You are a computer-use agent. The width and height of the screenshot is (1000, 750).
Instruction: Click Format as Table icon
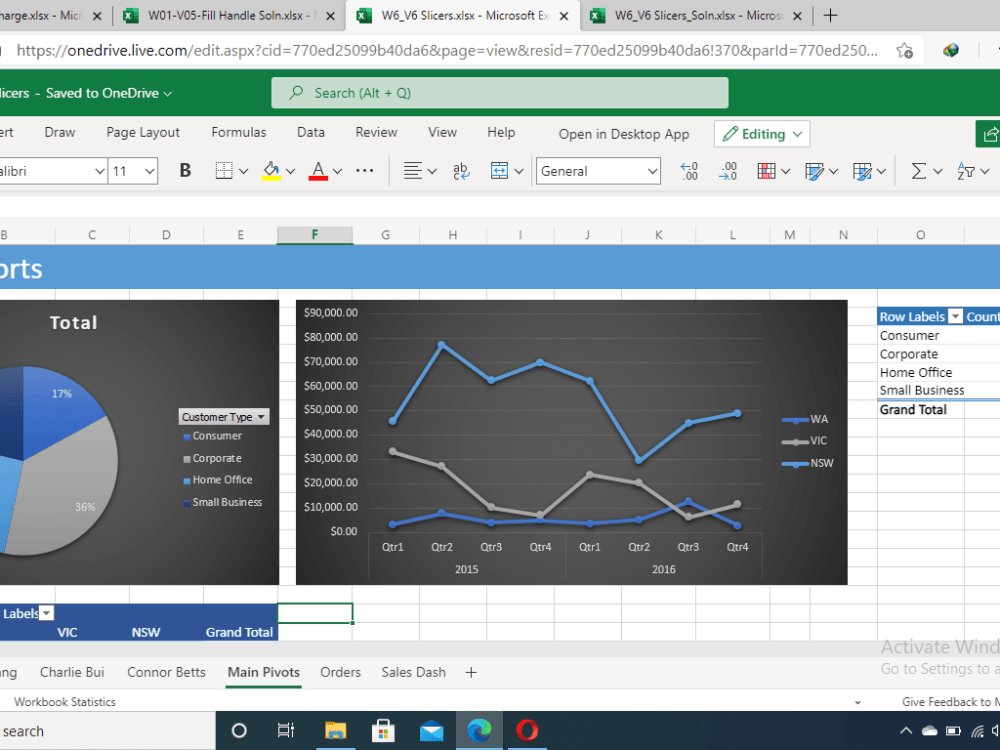tap(814, 171)
